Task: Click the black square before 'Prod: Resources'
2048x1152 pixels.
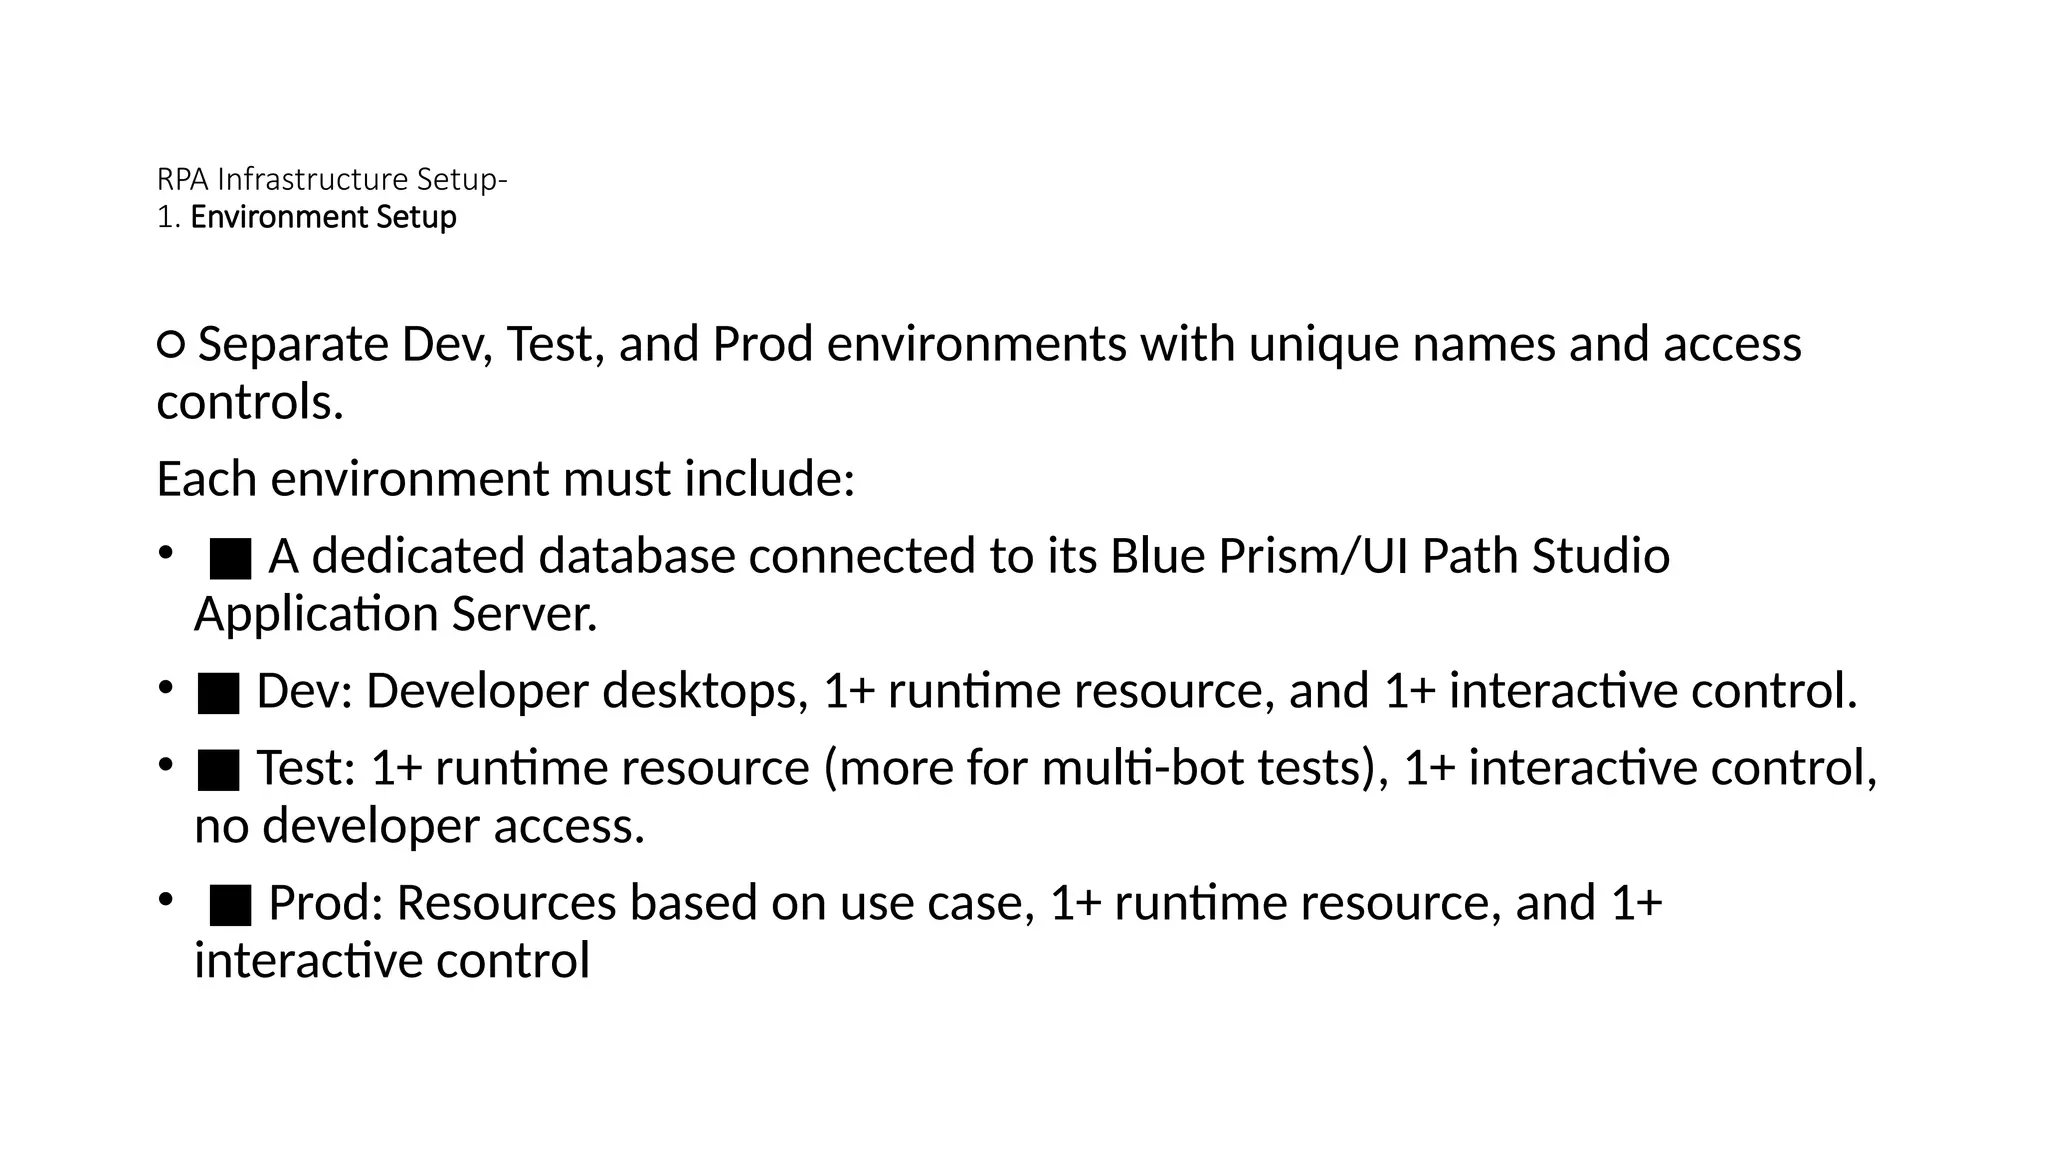Action: point(230,905)
